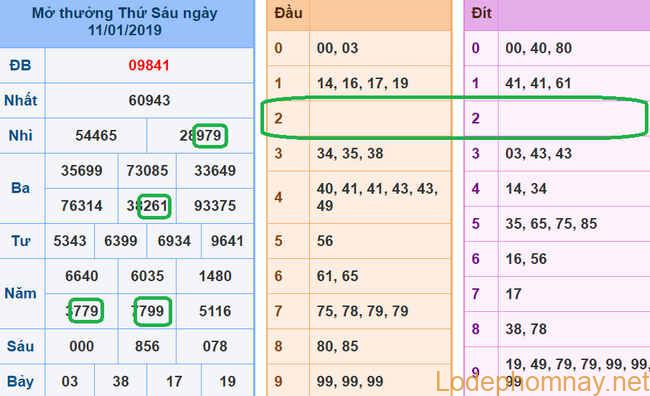The height and width of the screenshot is (396, 650).
Task: Click the Bảy prize number 38
Action: pyautogui.click(x=121, y=381)
